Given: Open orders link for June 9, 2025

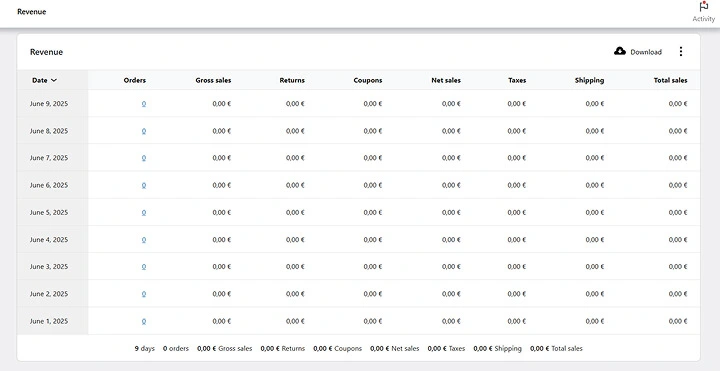Looking at the screenshot, I should click(144, 104).
